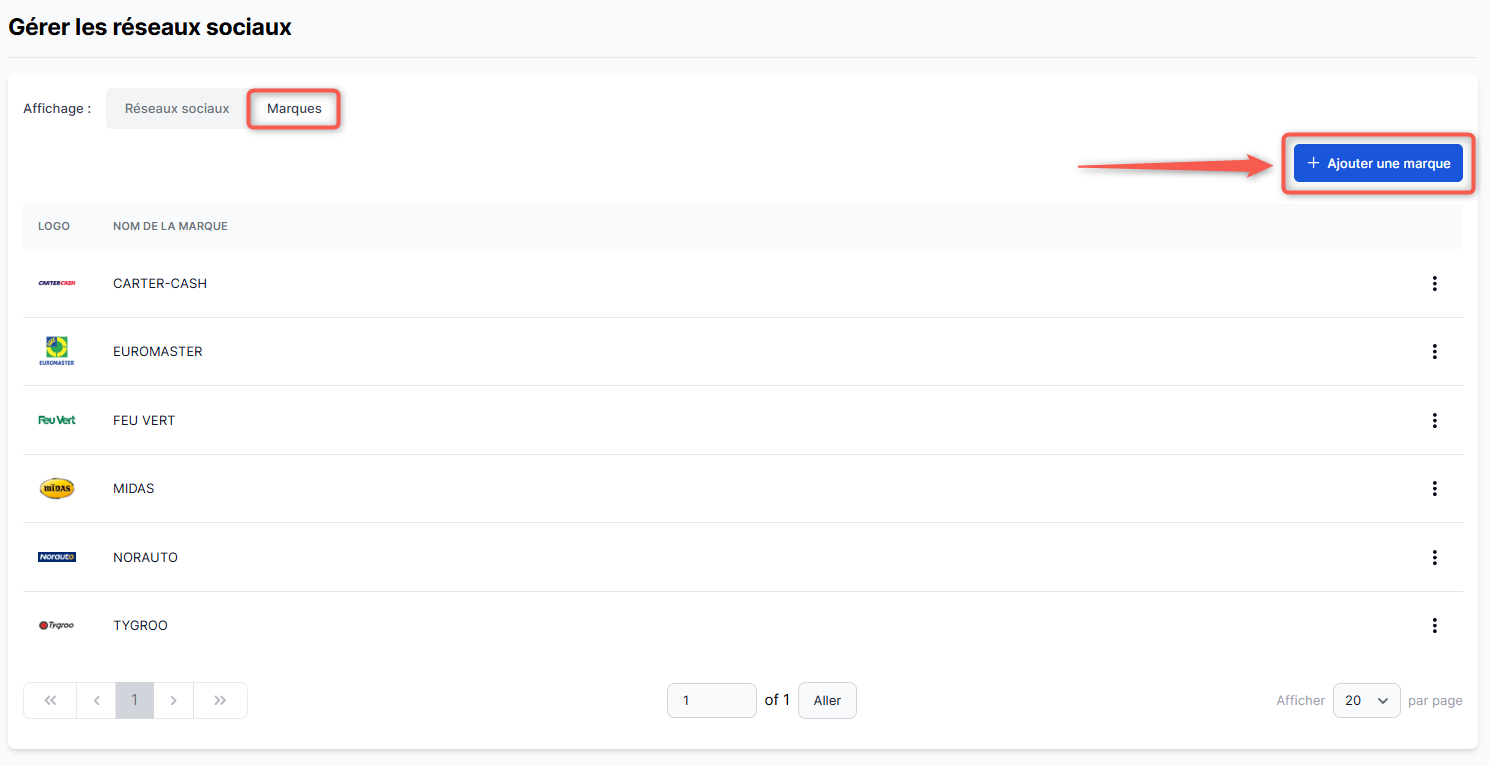Screen dimensions: 1489x766
Task: Open the kebab menu for FEU VERT
Action: pos(1434,421)
